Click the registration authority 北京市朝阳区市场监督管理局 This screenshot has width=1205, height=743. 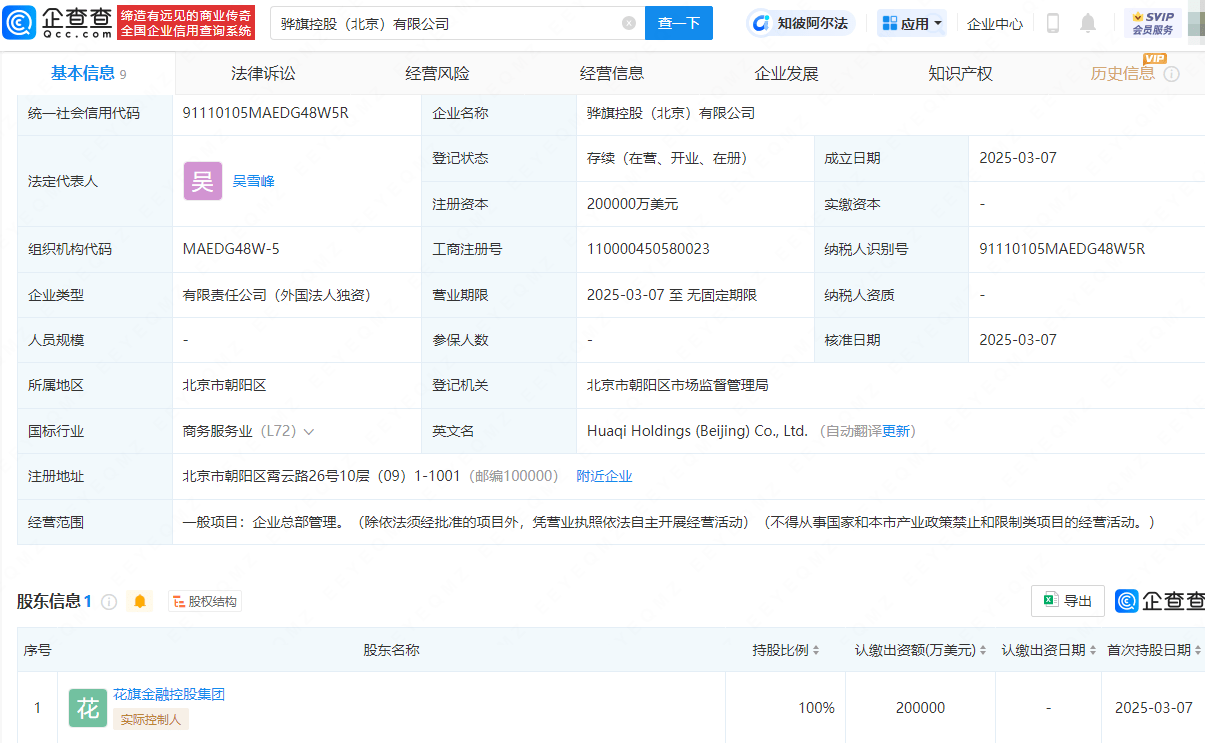tap(678, 385)
